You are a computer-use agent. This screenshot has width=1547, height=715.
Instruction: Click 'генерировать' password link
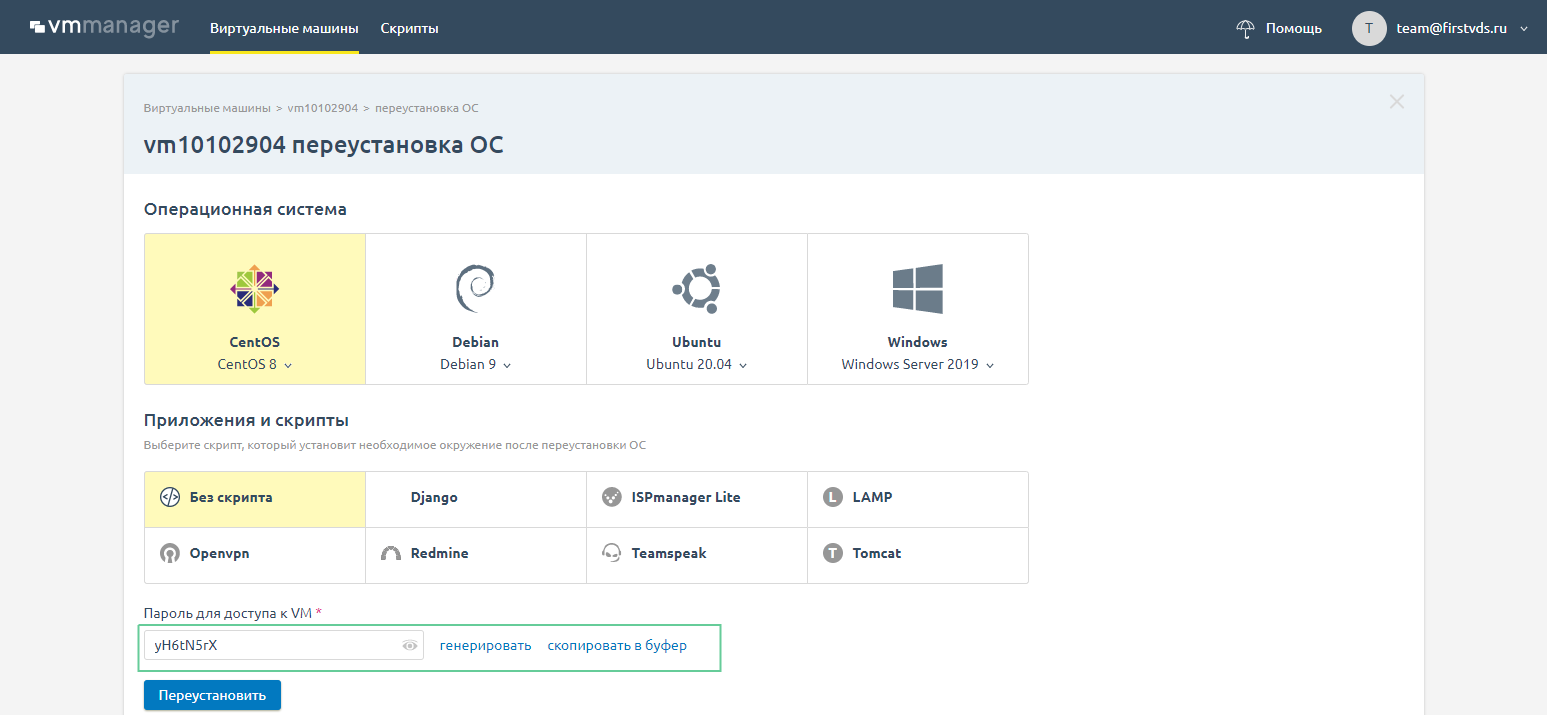485,645
